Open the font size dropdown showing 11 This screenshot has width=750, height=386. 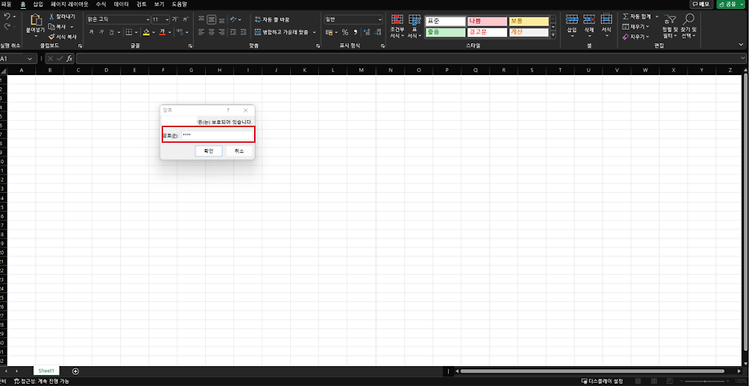(167, 20)
